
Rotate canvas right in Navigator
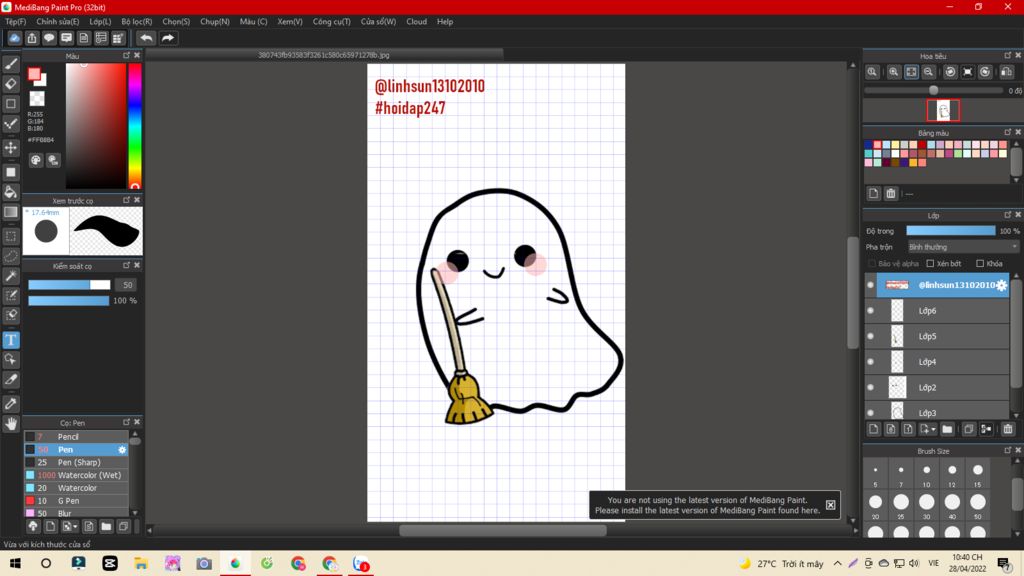pyautogui.click(x=985, y=72)
